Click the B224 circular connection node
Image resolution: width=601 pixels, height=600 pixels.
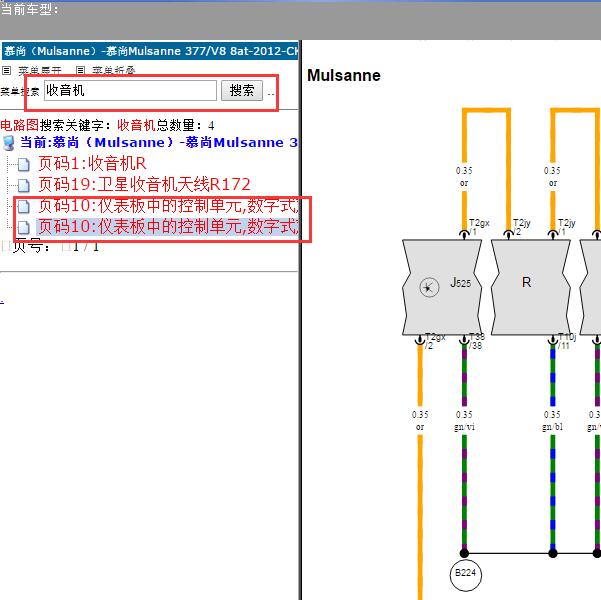click(465, 574)
